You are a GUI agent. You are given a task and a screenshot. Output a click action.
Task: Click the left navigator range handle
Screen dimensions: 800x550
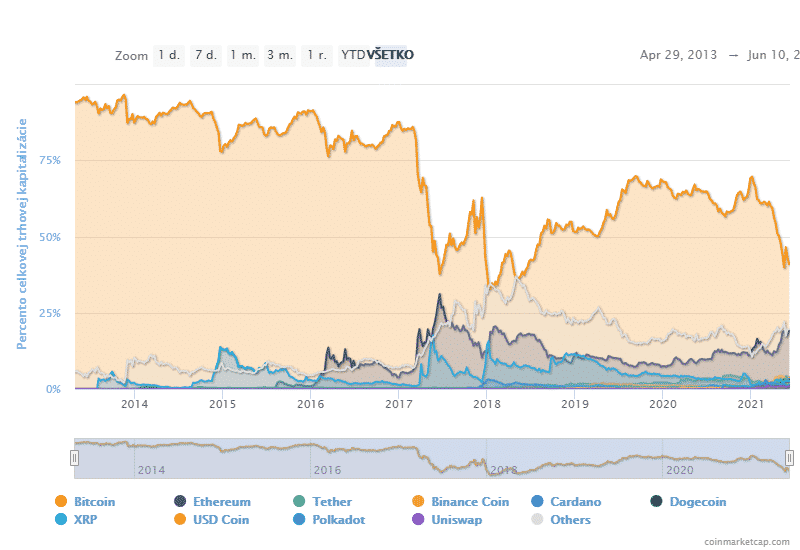pyautogui.click(x=74, y=457)
